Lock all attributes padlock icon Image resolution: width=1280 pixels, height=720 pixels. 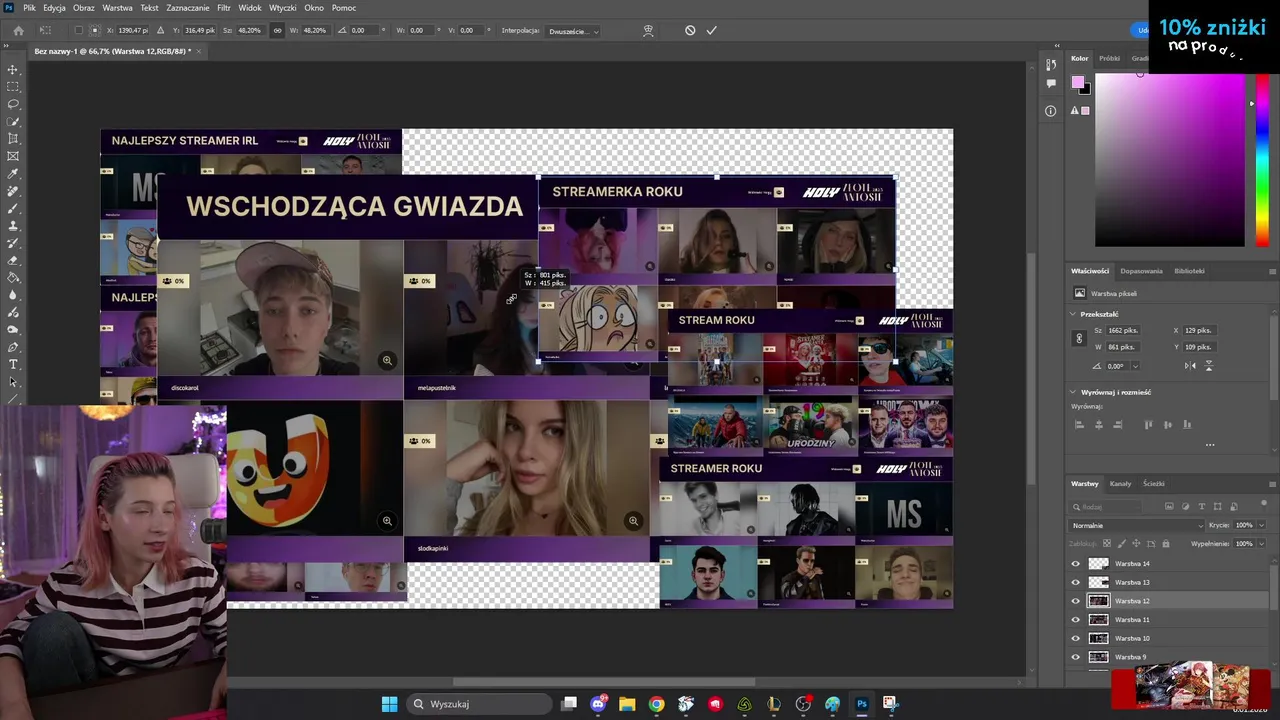pos(1166,543)
